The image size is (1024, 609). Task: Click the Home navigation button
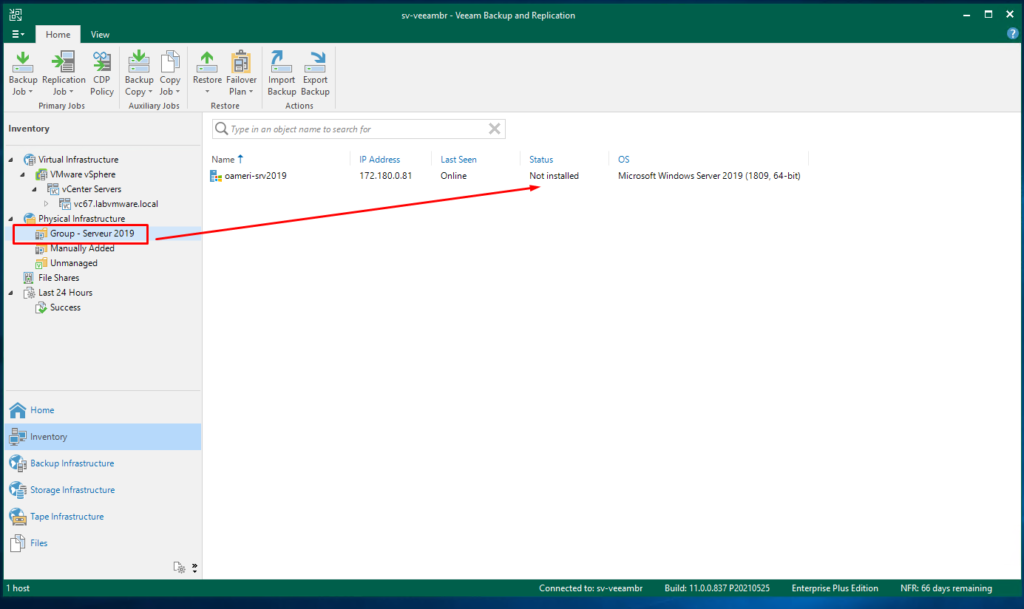[x=40, y=410]
